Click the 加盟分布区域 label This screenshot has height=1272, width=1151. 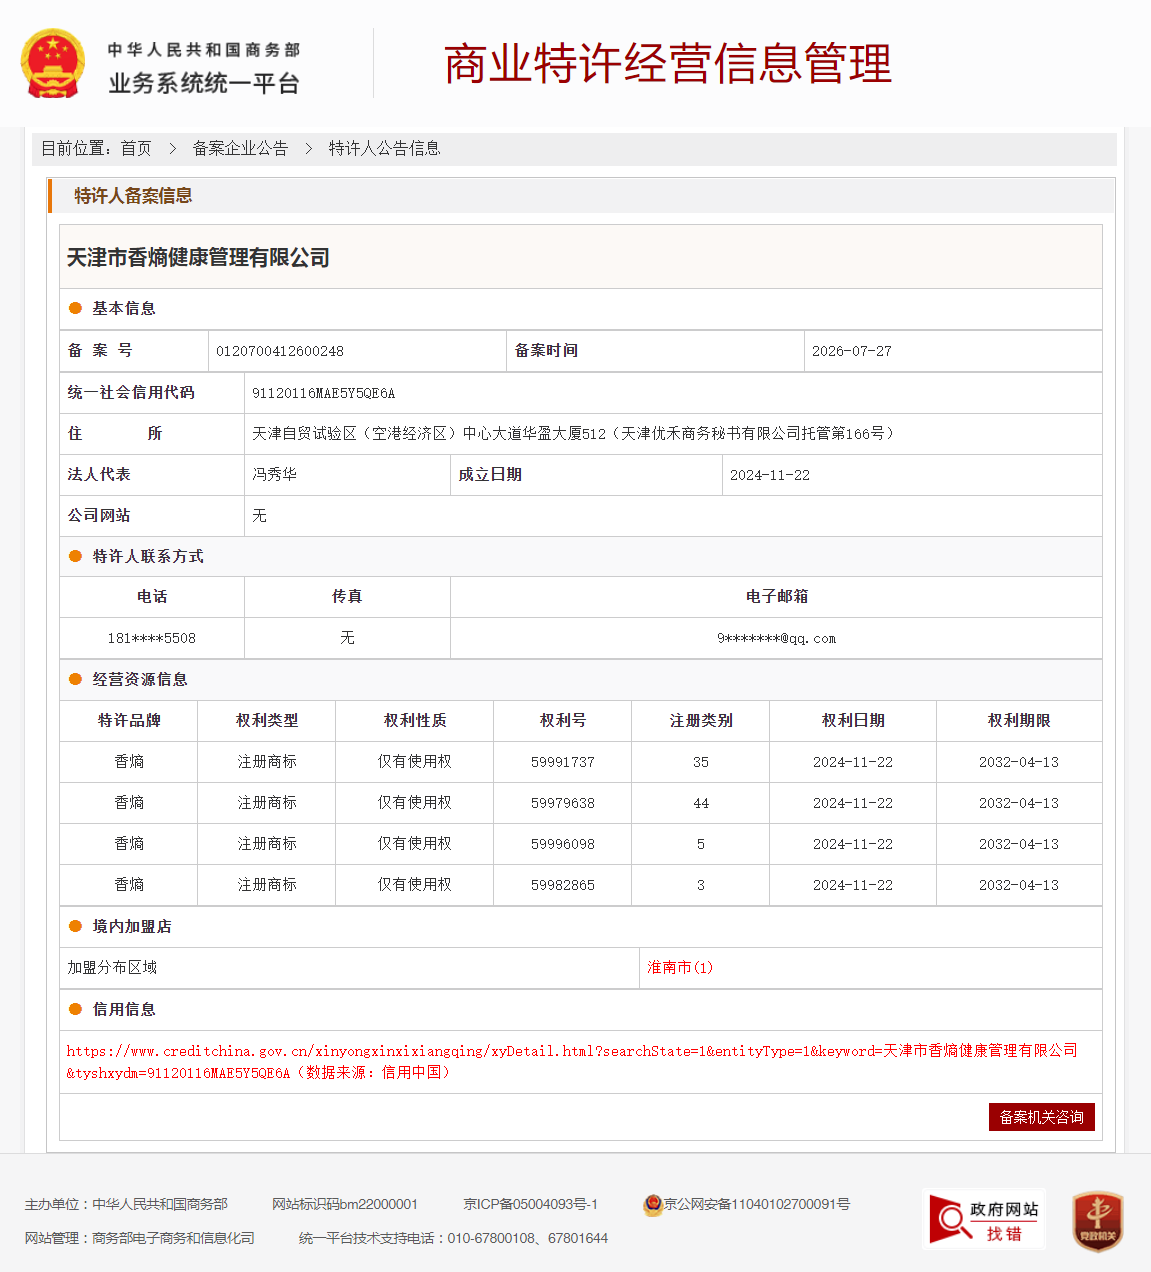pyautogui.click(x=112, y=967)
